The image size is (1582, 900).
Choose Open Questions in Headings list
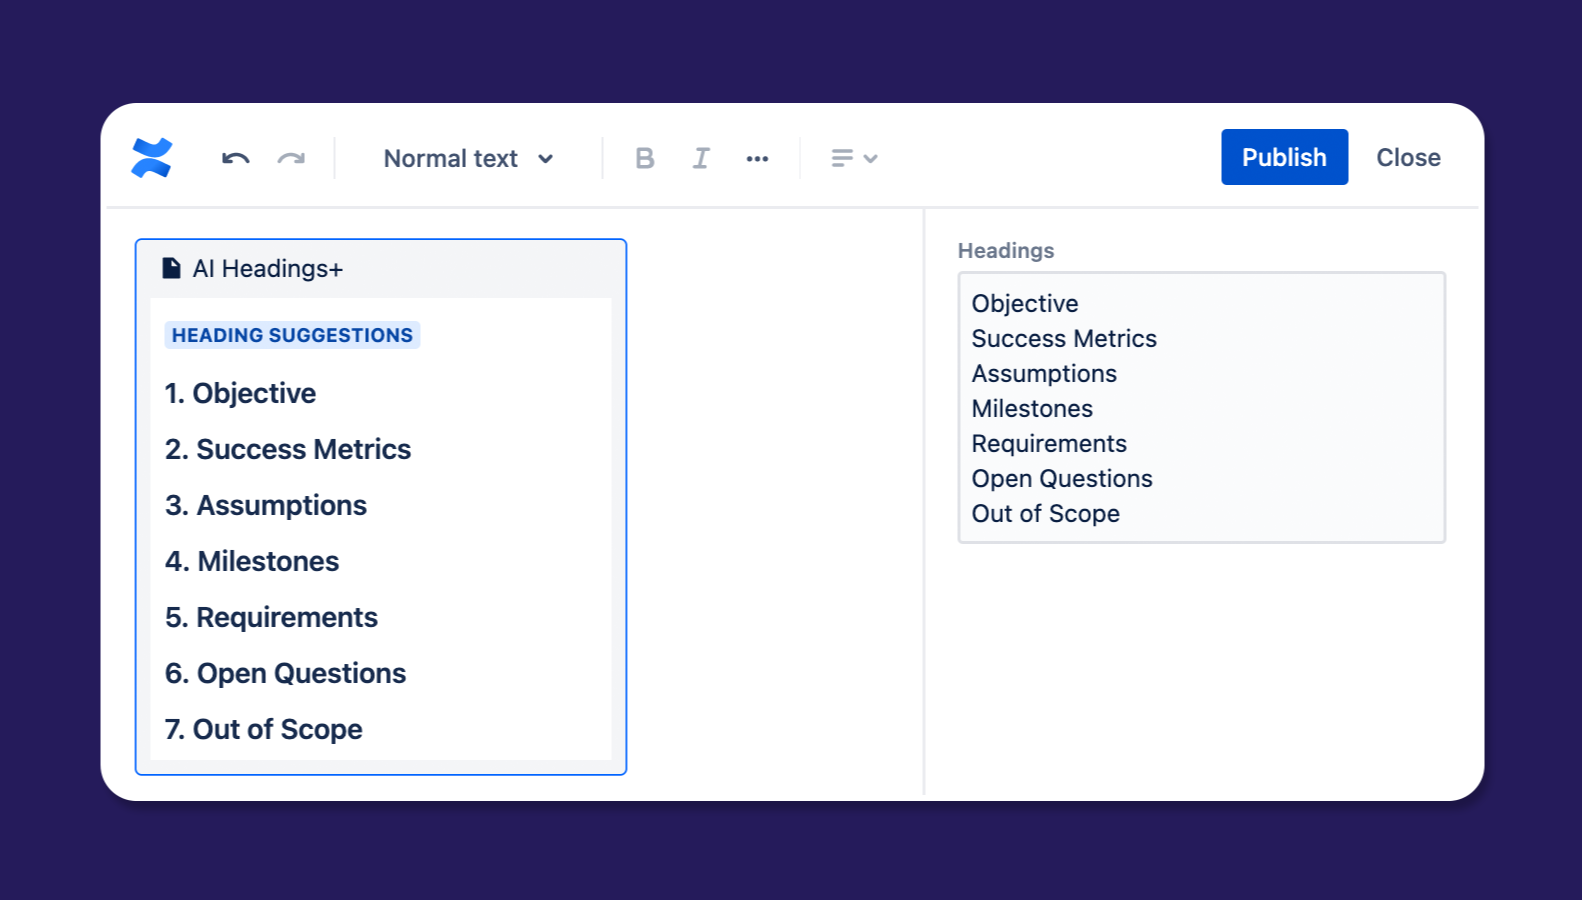pyautogui.click(x=1062, y=478)
